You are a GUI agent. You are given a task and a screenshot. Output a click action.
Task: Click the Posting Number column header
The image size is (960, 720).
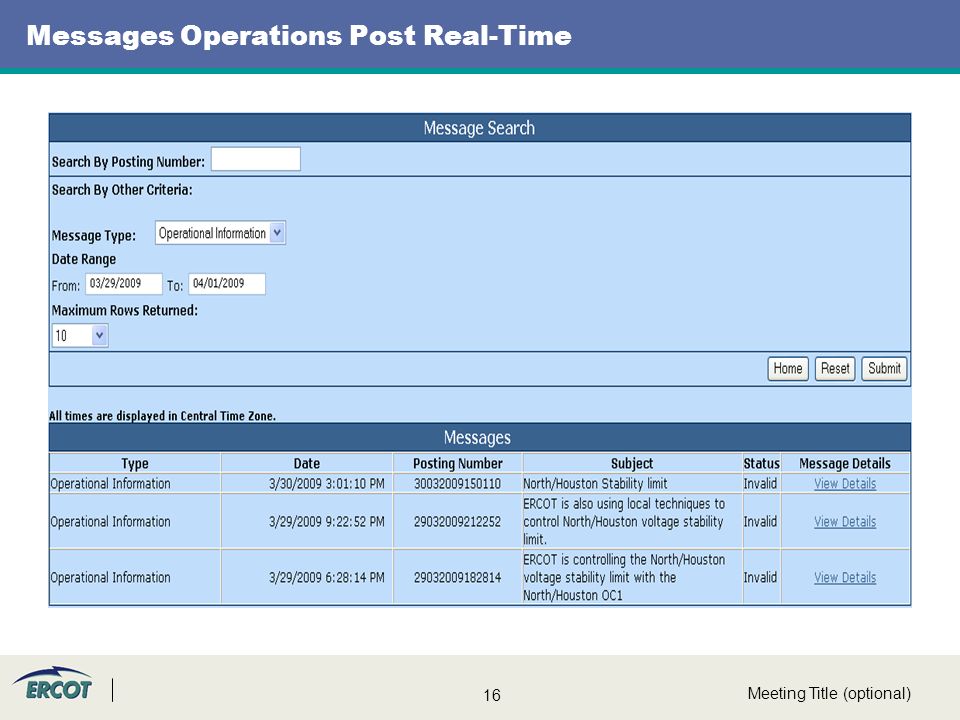(457, 463)
